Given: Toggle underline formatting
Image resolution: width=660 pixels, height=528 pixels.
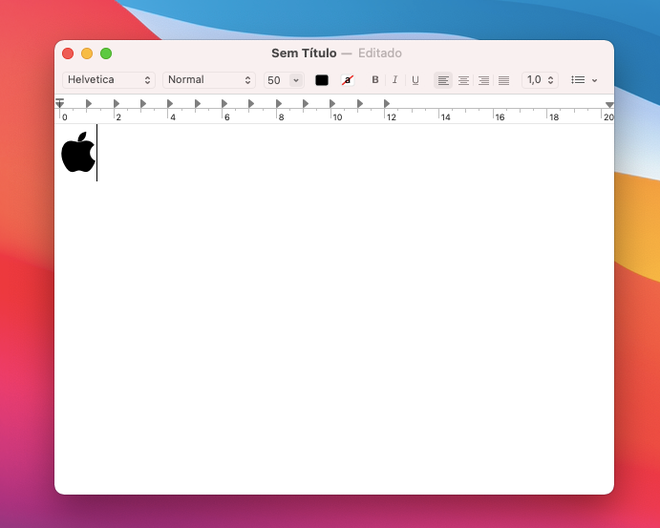Looking at the screenshot, I should [415, 80].
